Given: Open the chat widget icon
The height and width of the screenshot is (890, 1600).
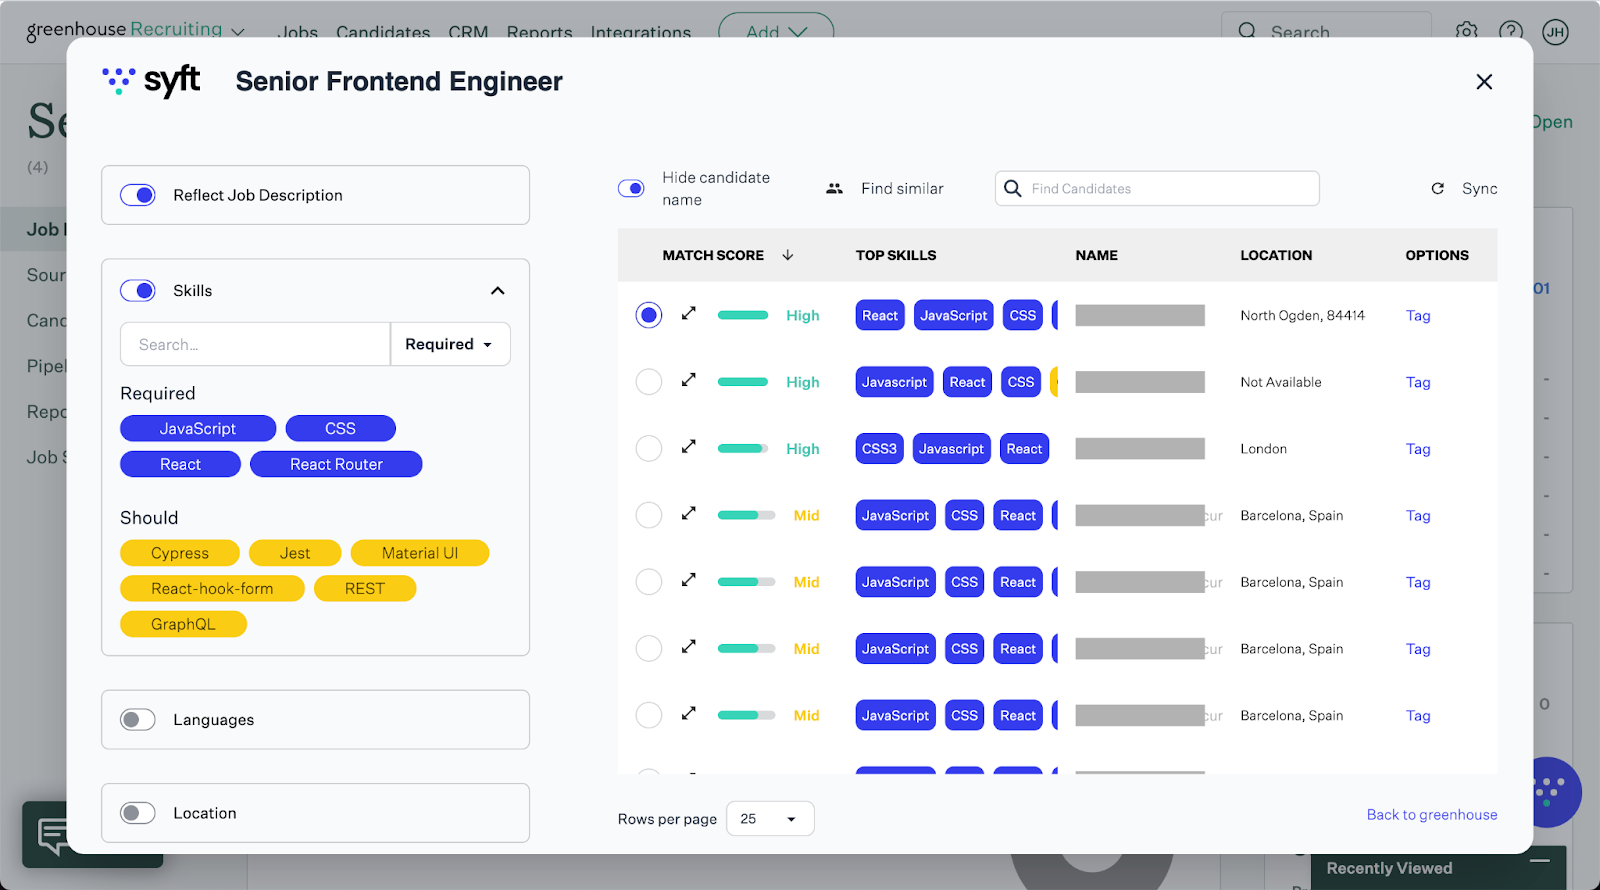Looking at the screenshot, I should click(x=52, y=834).
